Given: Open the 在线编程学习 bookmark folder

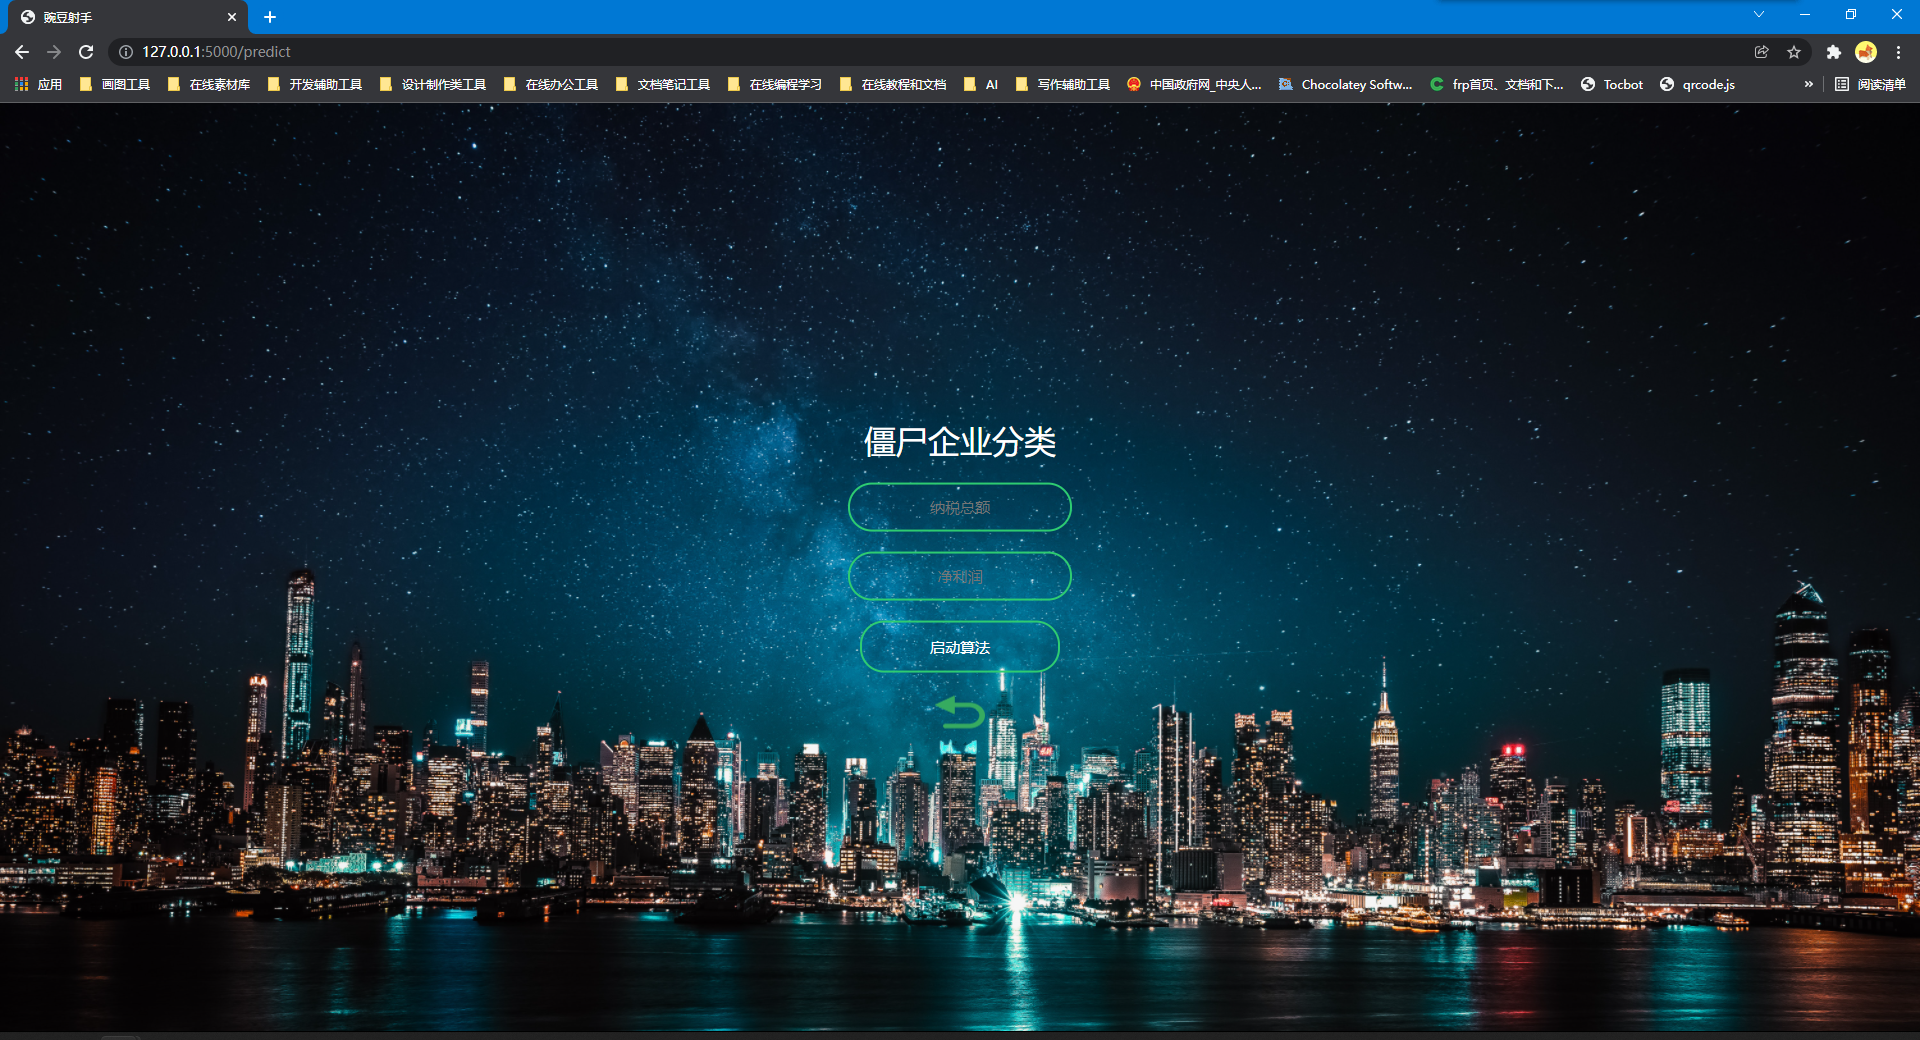Looking at the screenshot, I should pyautogui.click(x=775, y=84).
